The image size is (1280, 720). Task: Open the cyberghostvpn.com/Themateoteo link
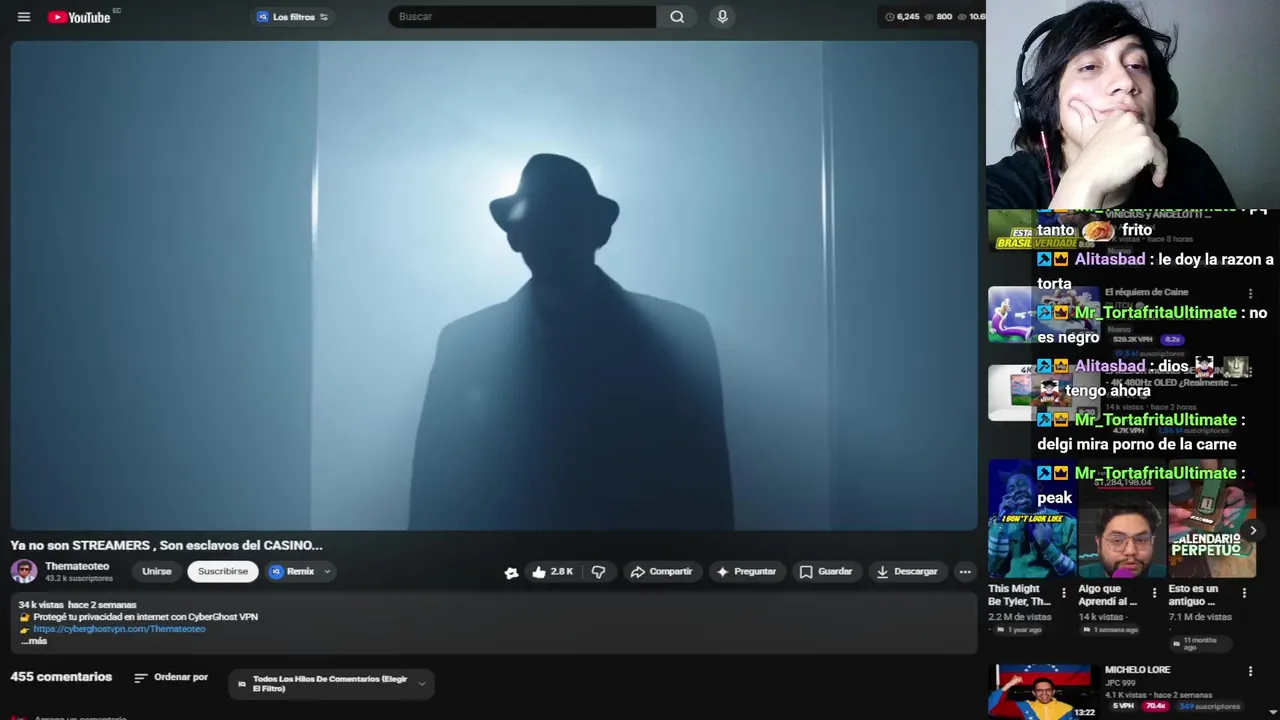tap(119, 629)
